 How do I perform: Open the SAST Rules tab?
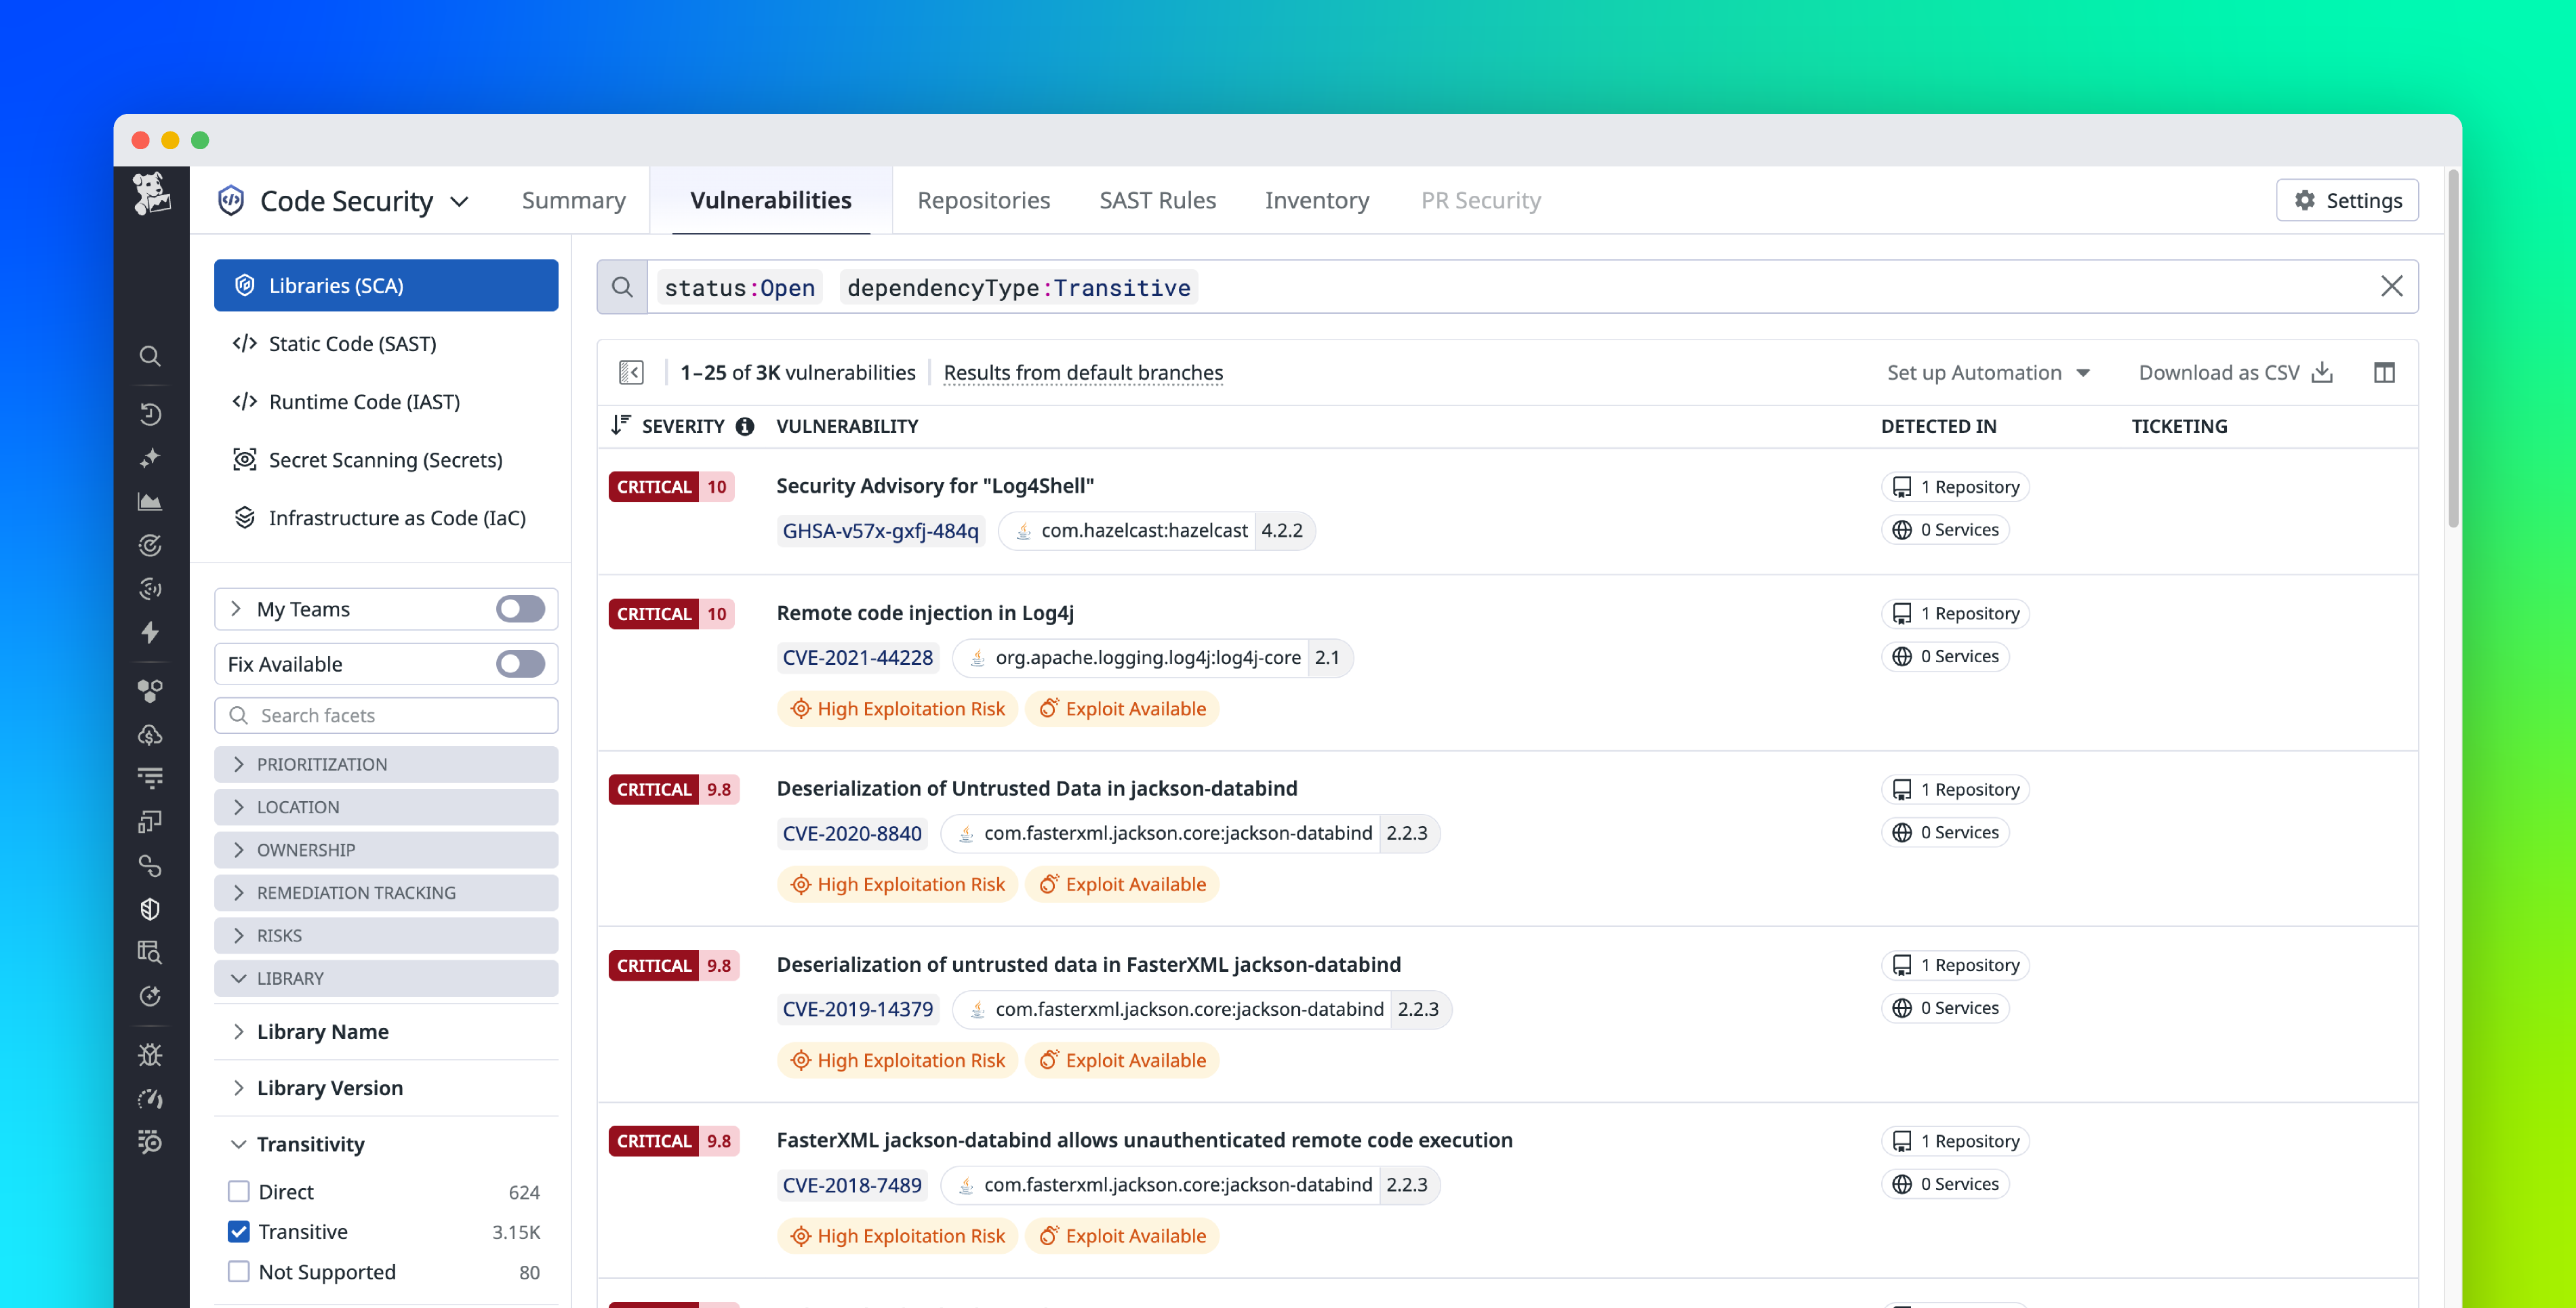(x=1157, y=200)
